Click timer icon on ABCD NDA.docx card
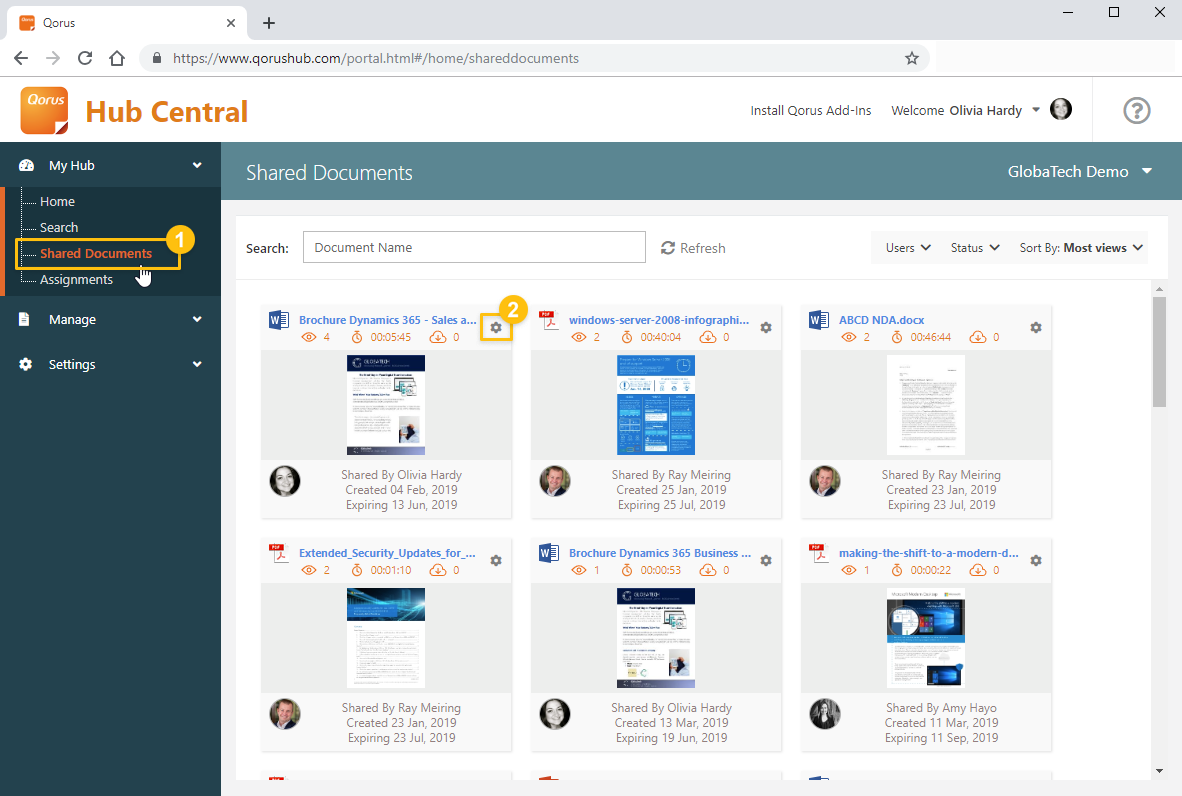This screenshot has width=1182, height=796. point(897,338)
